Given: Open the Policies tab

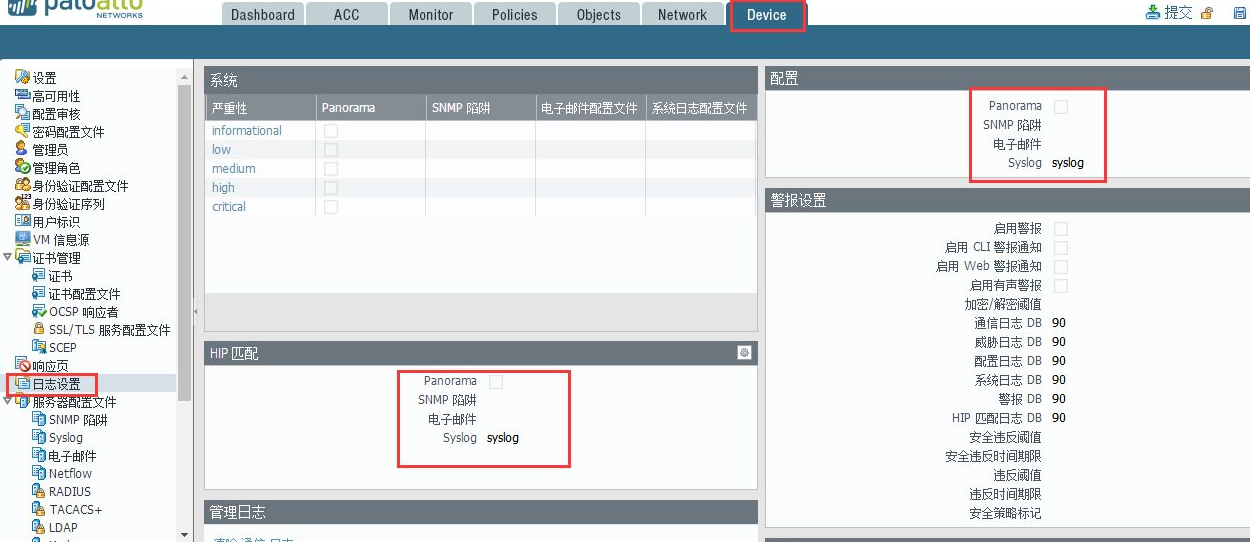Looking at the screenshot, I should 514,15.
